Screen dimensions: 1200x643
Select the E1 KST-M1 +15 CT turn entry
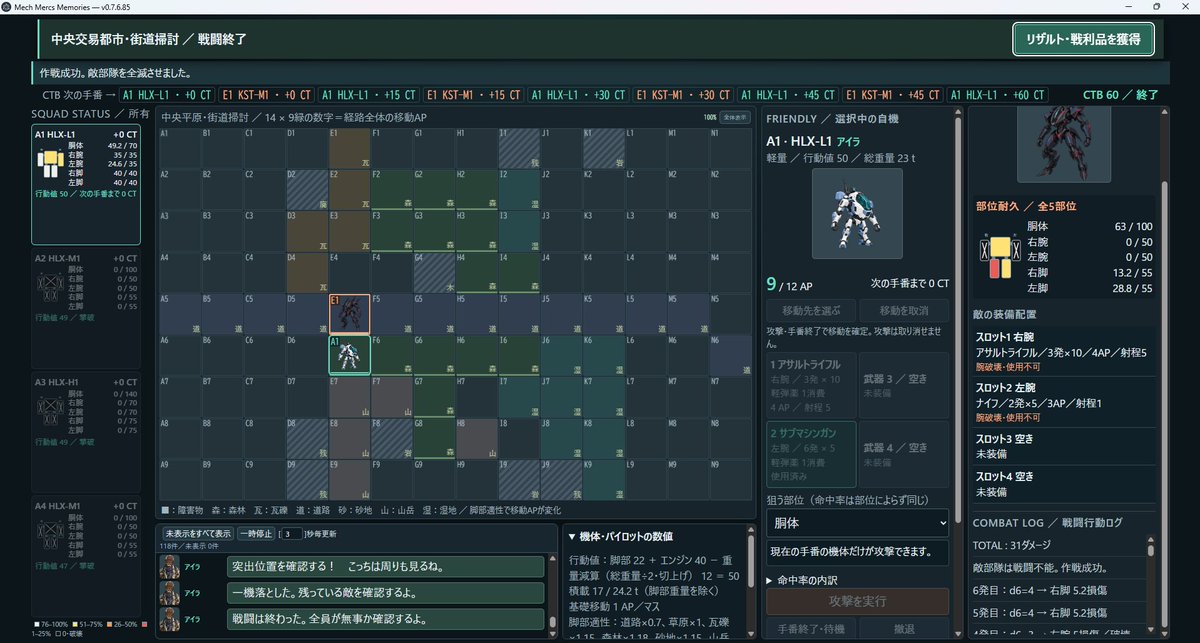coord(474,95)
